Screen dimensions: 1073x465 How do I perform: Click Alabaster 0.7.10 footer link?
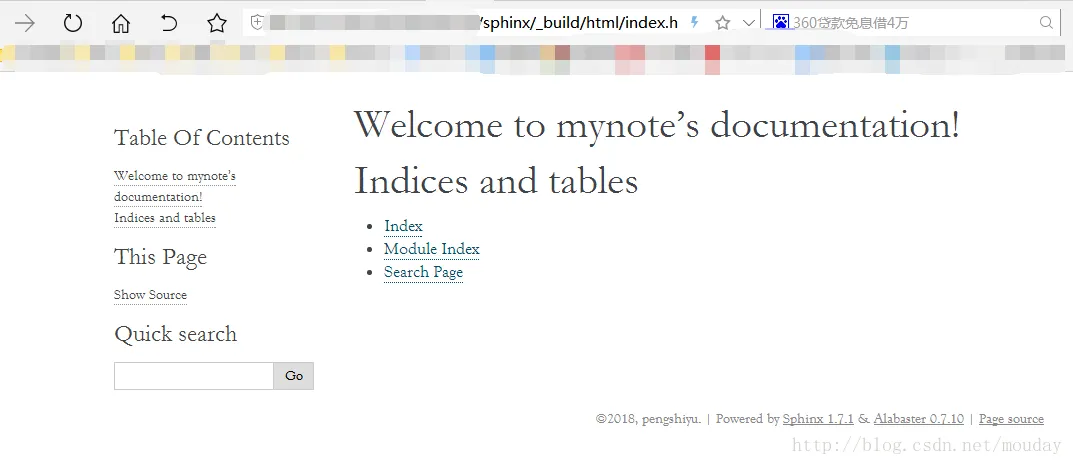918,418
